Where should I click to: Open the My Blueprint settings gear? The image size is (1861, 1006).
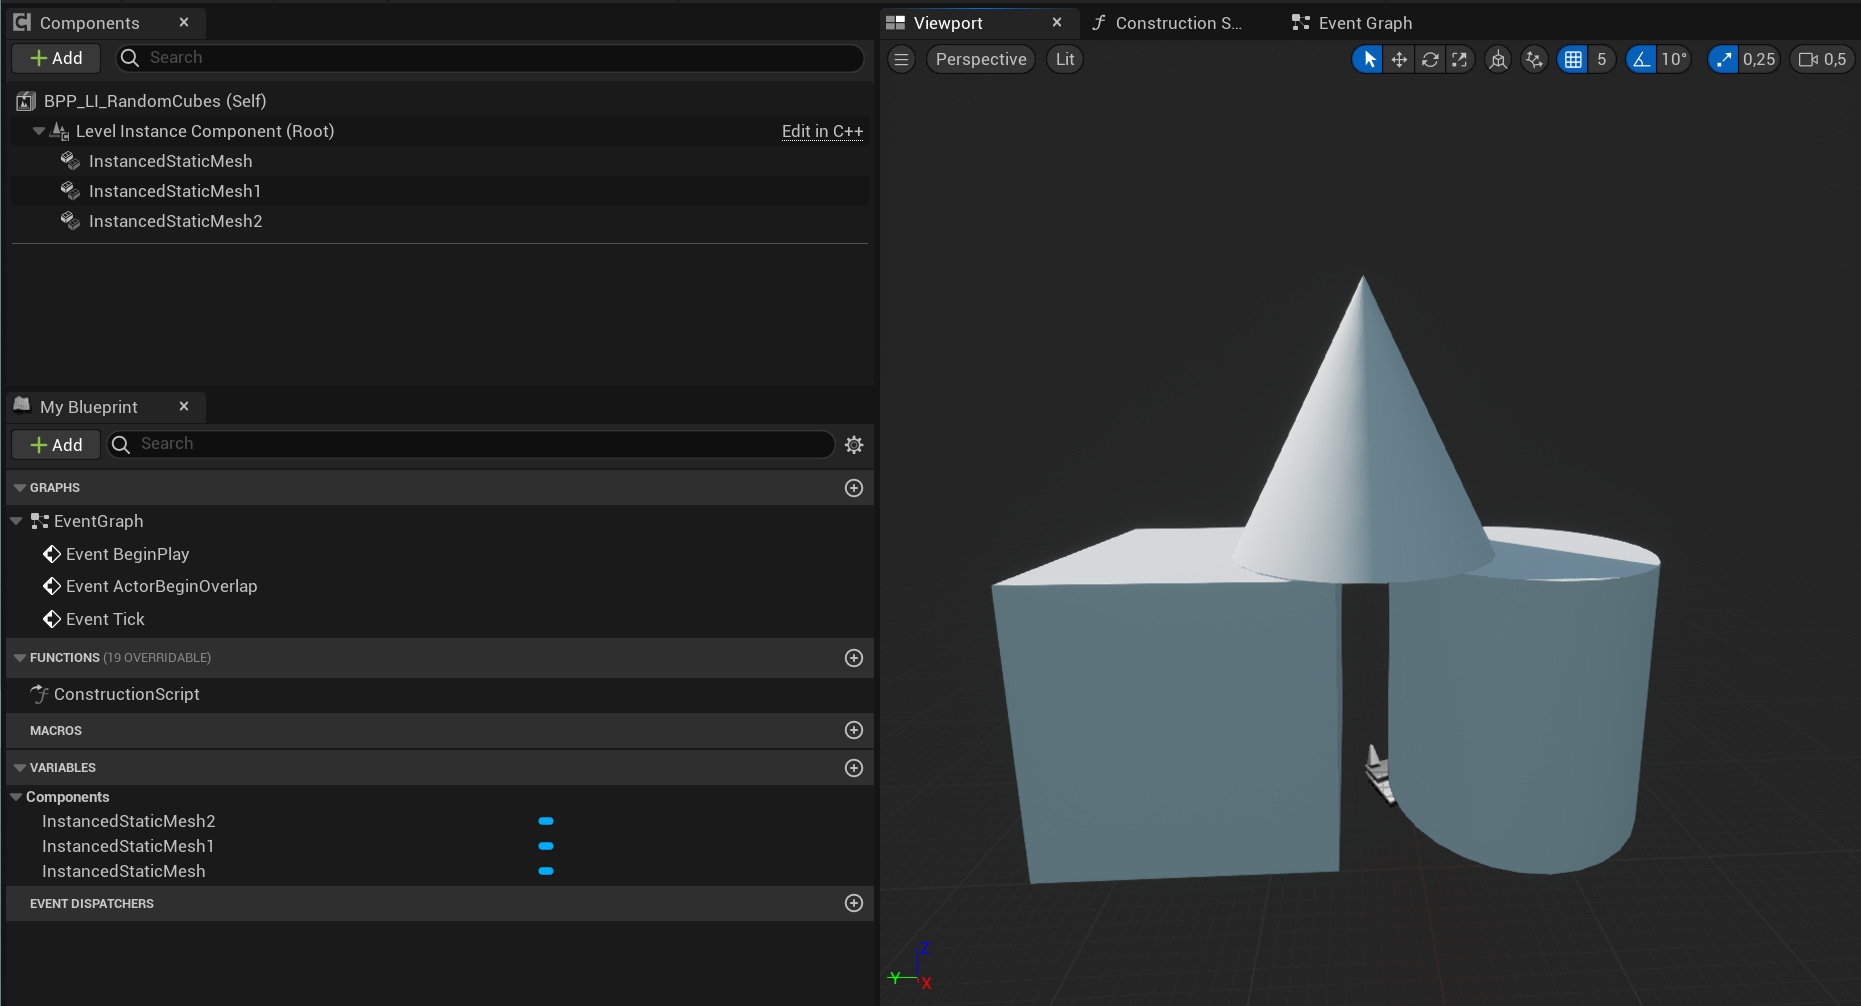854,444
